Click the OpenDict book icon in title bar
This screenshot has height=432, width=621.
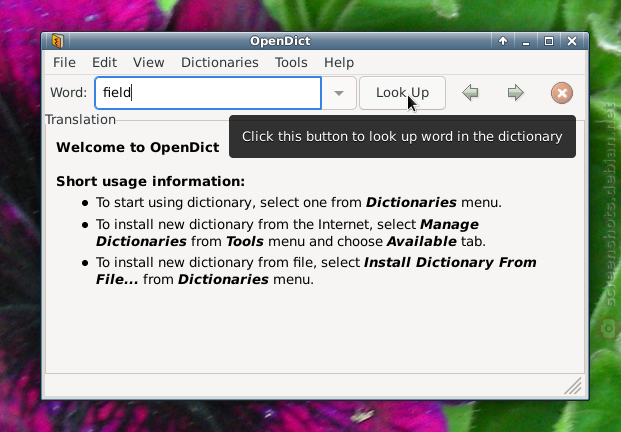[57, 41]
